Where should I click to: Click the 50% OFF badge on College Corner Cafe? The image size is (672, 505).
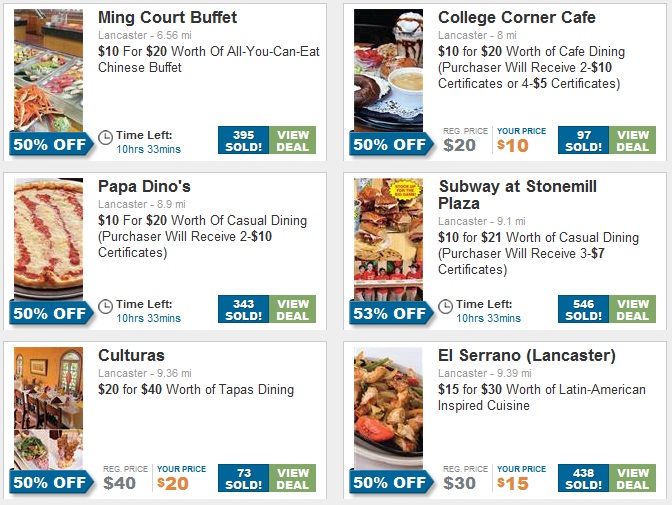(x=390, y=144)
